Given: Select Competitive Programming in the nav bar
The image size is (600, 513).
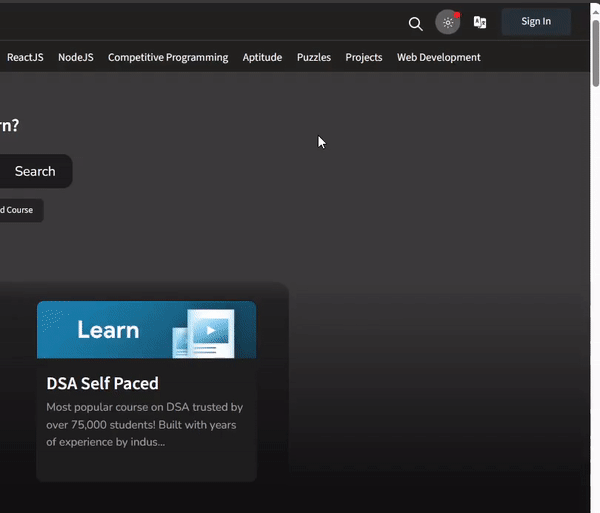Looking at the screenshot, I should tap(168, 57).
